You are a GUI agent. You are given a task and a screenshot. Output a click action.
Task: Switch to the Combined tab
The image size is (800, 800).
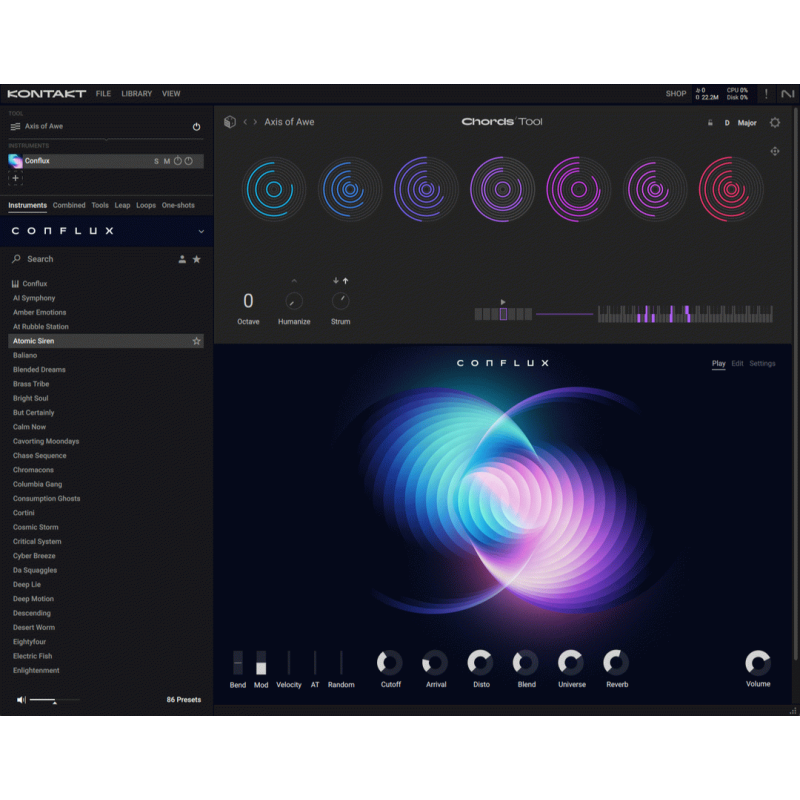tap(69, 205)
